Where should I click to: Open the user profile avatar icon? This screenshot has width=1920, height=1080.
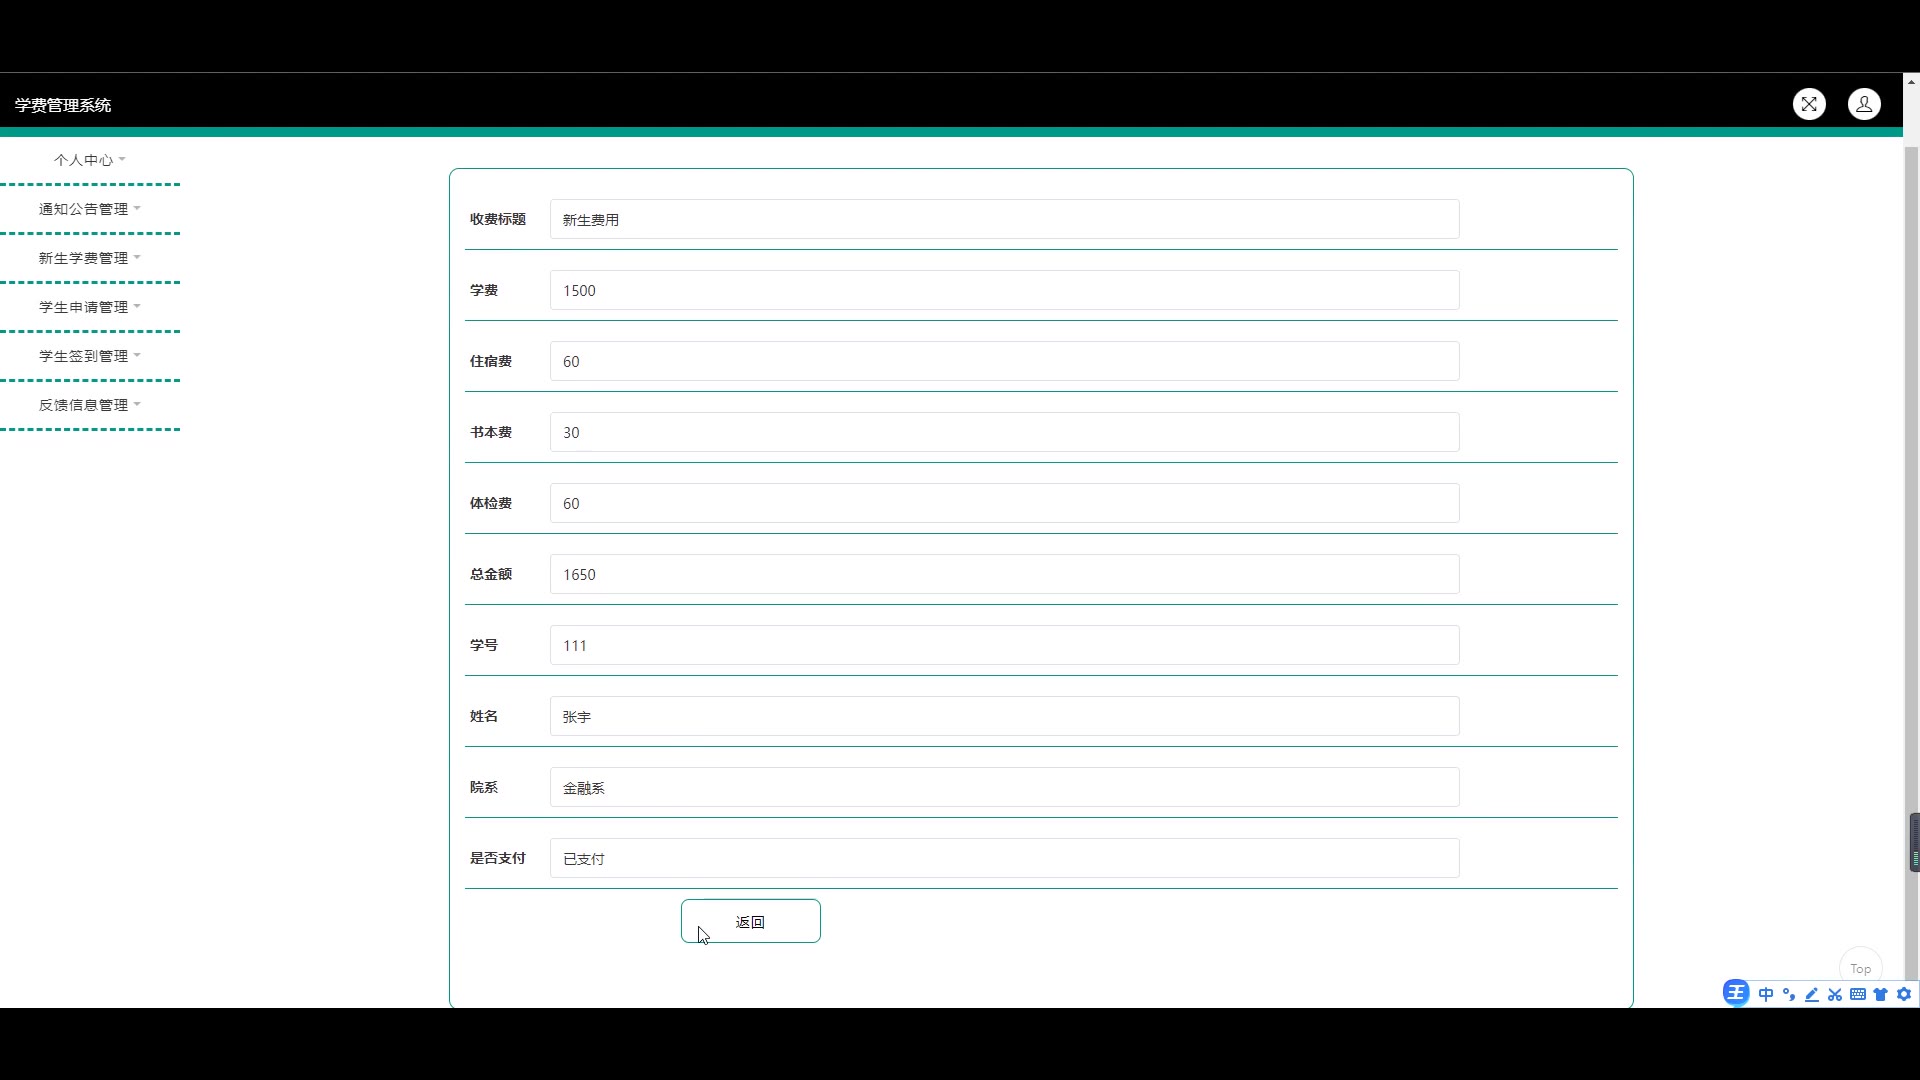[1864, 104]
